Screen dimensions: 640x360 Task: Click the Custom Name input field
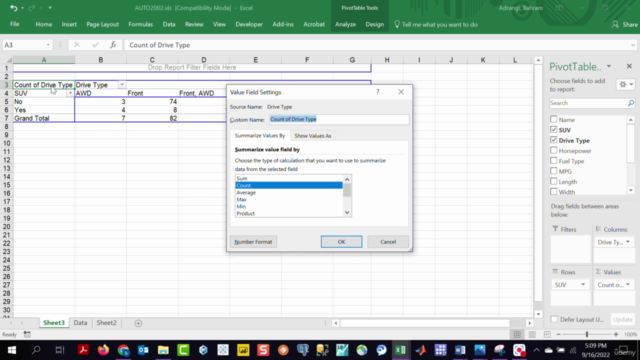pos(339,119)
